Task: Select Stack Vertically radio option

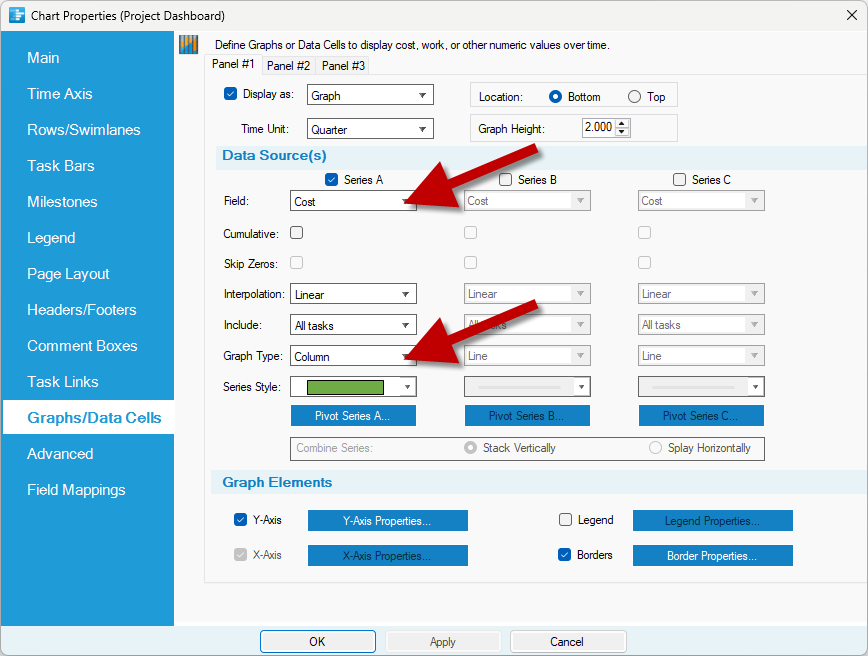Action: point(471,448)
